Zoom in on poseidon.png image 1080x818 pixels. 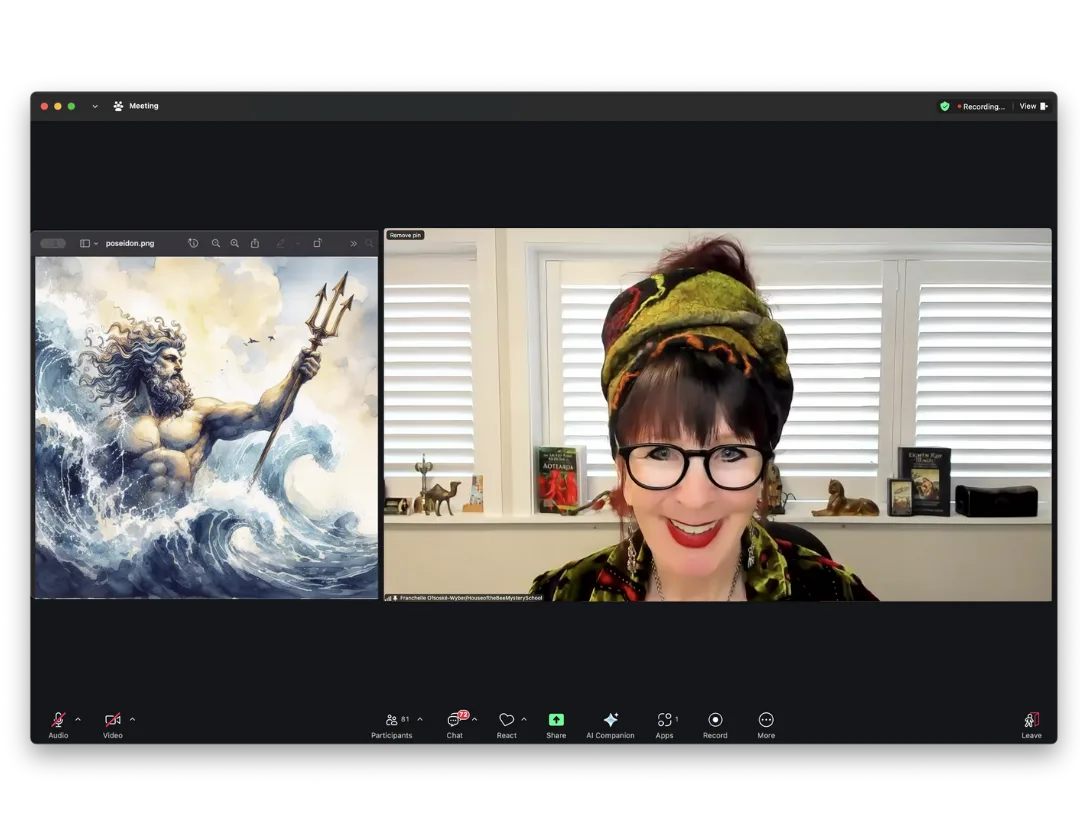235,243
